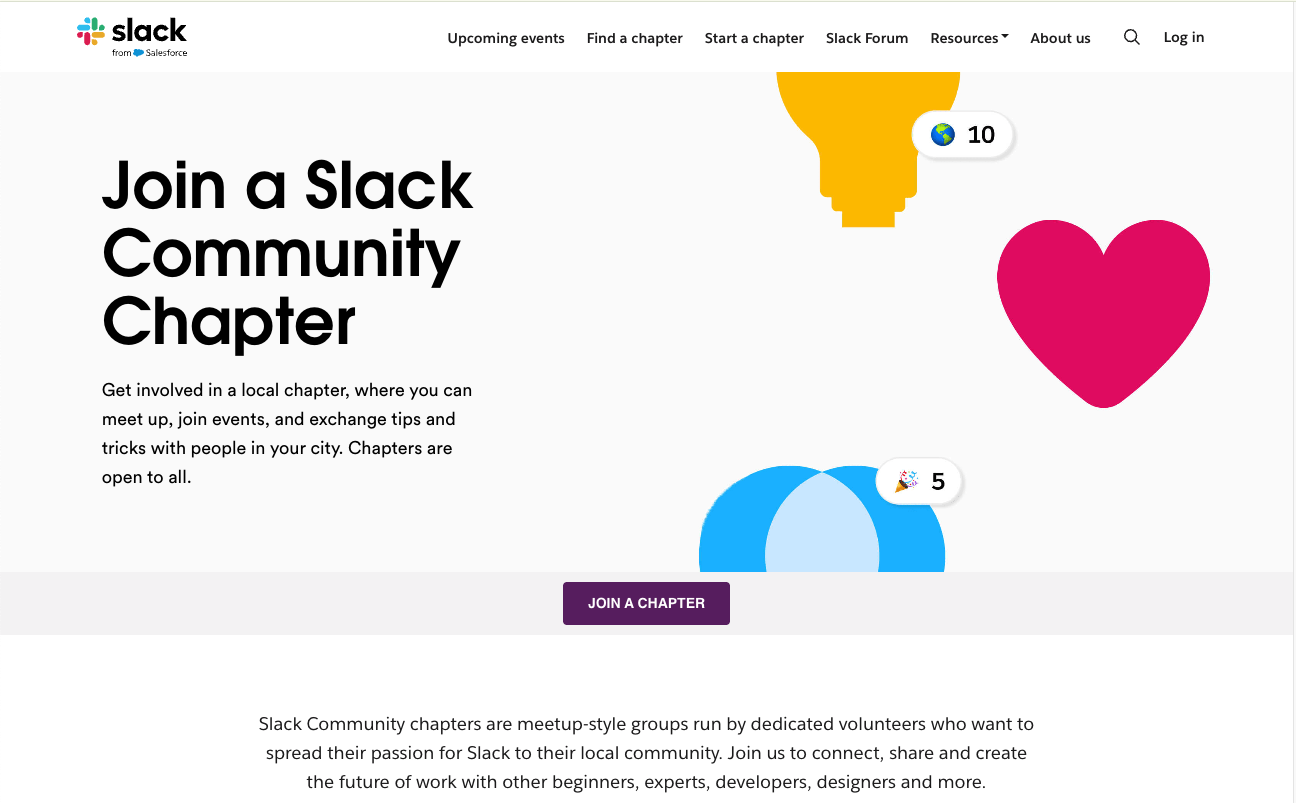Open Start a chapter
Viewport: 1296px width, 803px height.
[754, 37]
